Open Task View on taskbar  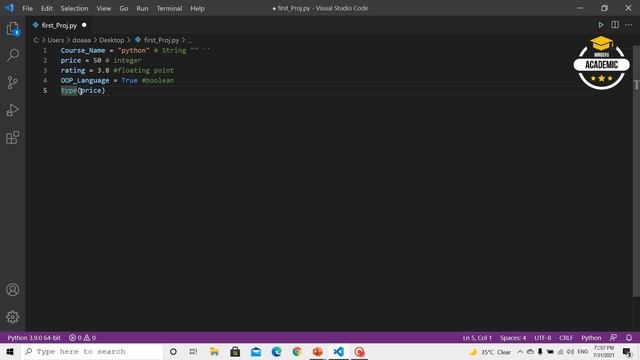(x=193, y=351)
